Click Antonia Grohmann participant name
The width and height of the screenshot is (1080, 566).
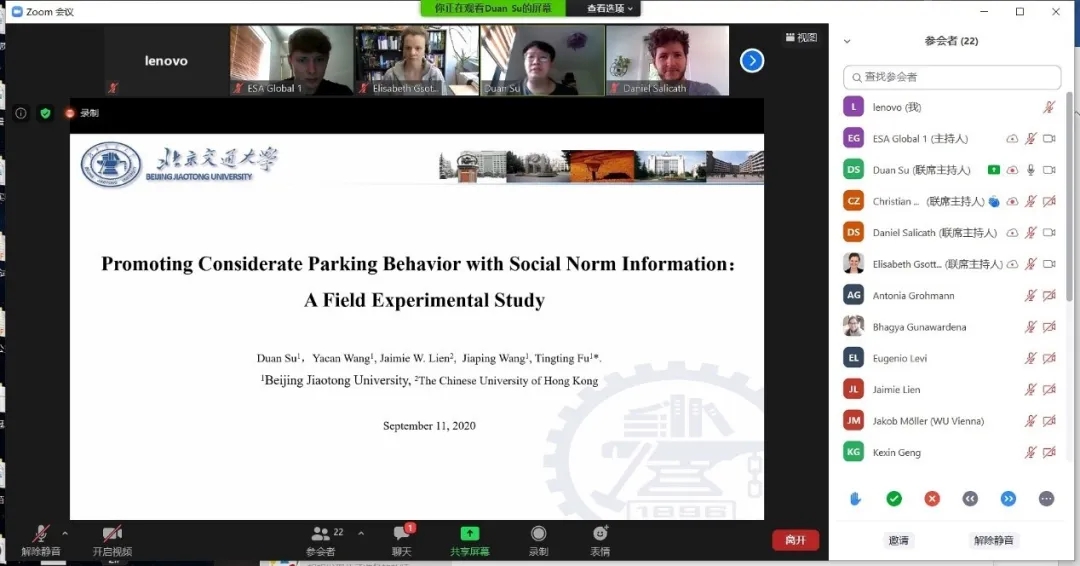(x=913, y=295)
